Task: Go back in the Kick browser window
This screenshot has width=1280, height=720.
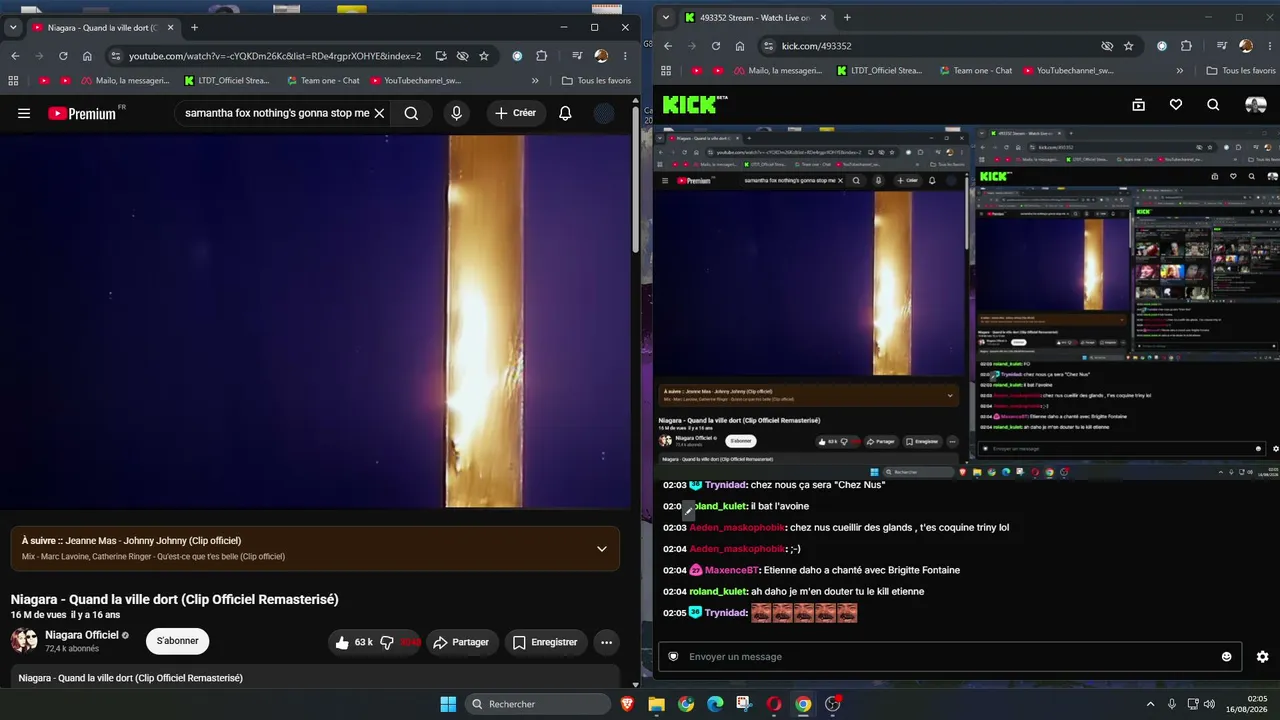Action: coord(668,46)
